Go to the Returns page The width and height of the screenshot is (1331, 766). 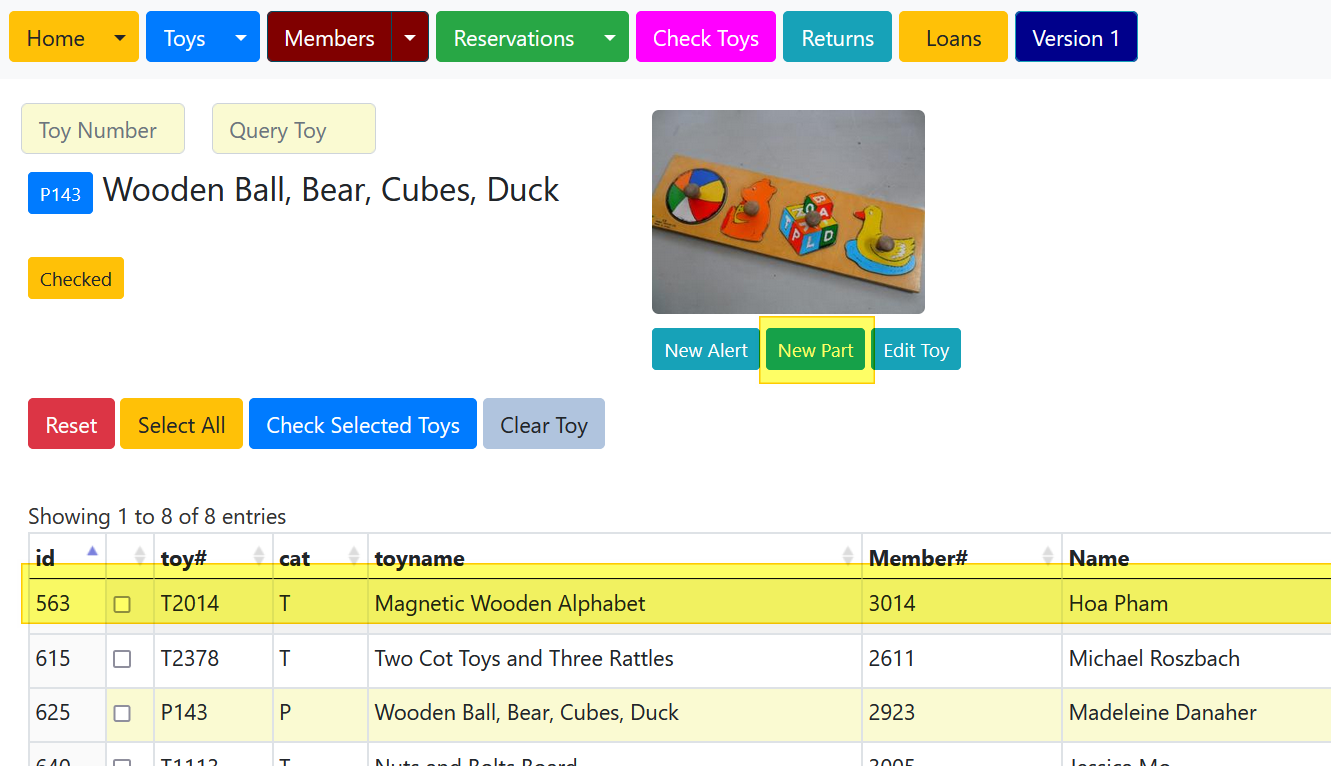coord(838,38)
